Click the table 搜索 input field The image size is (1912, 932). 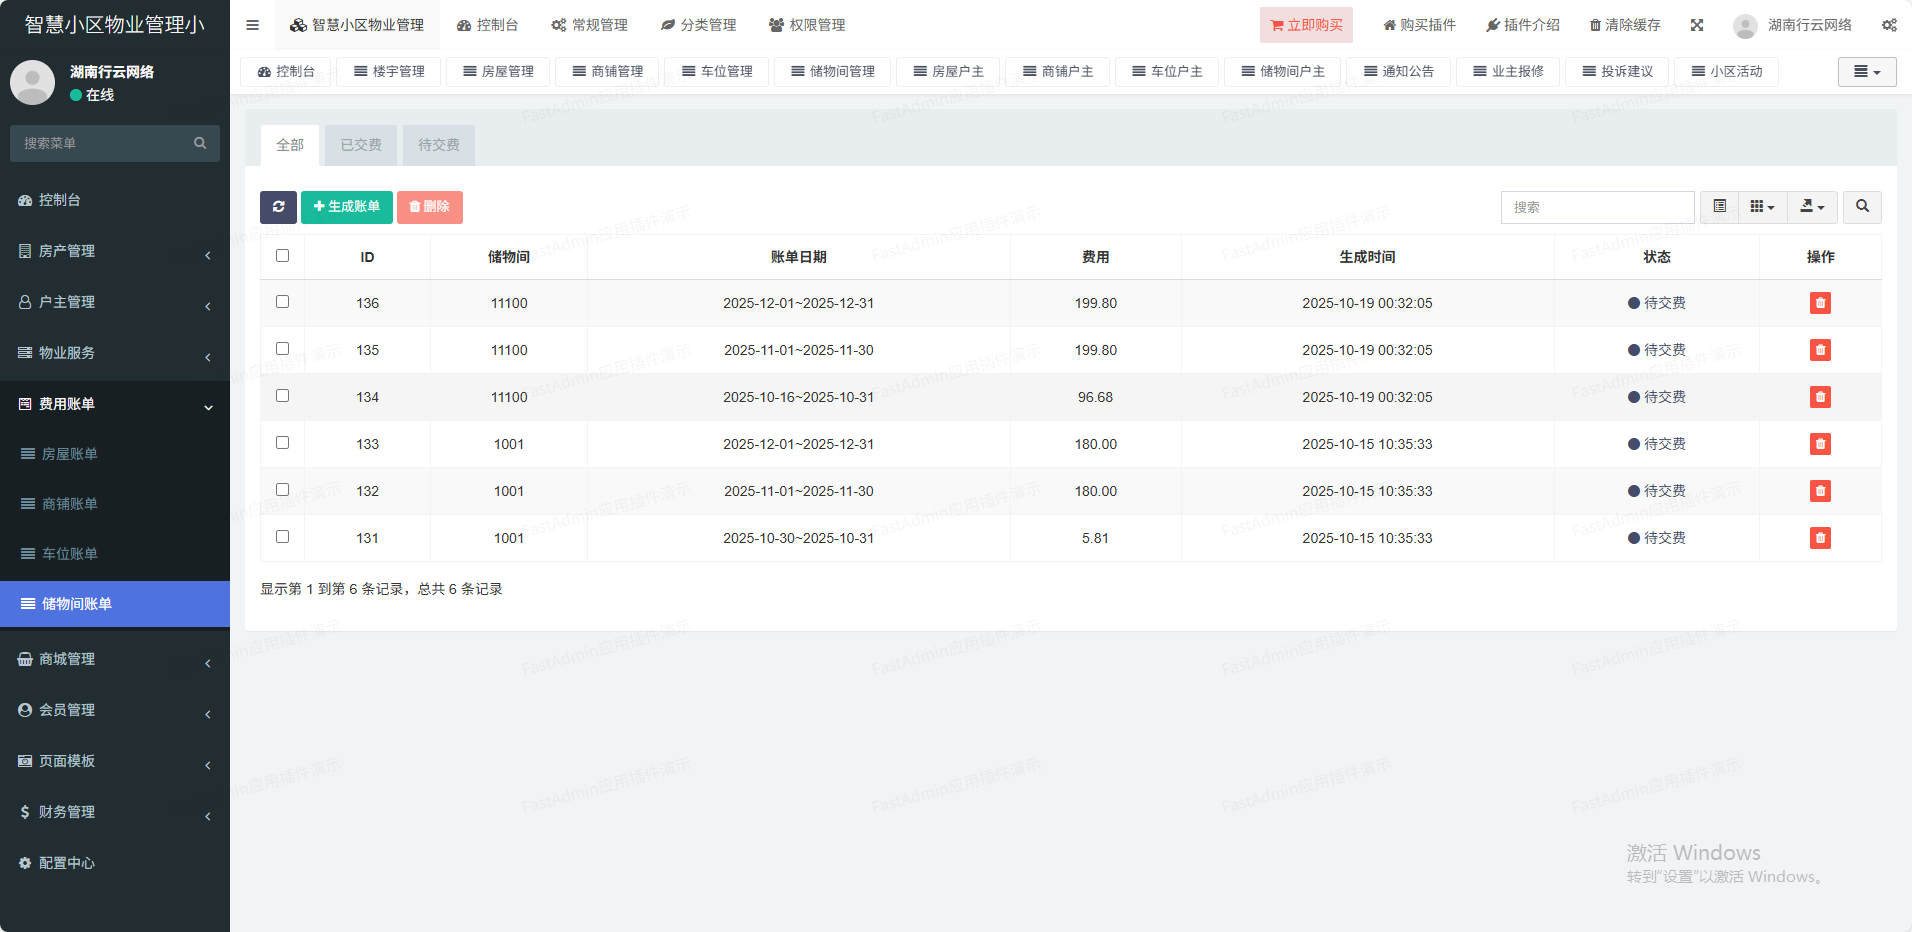tap(1597, 207)
